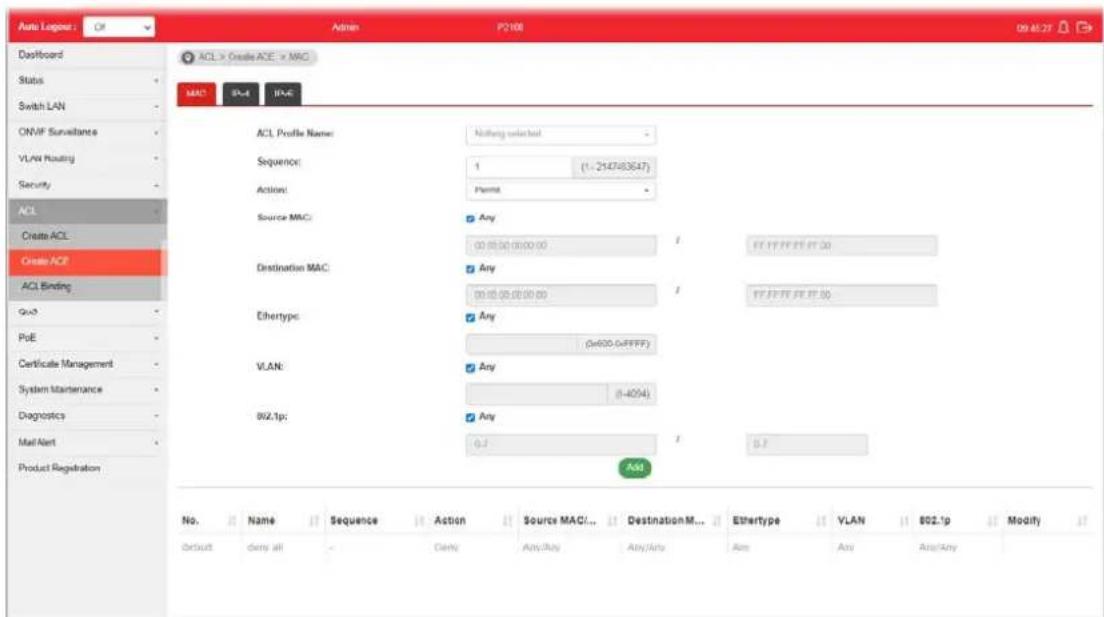Open ACL Binding page
The image size is (1104, 617).
tap(87, 287)
